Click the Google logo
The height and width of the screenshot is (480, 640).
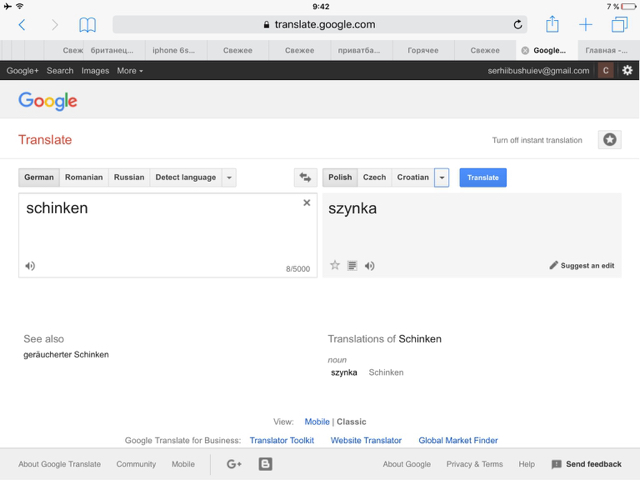(48, 101)
